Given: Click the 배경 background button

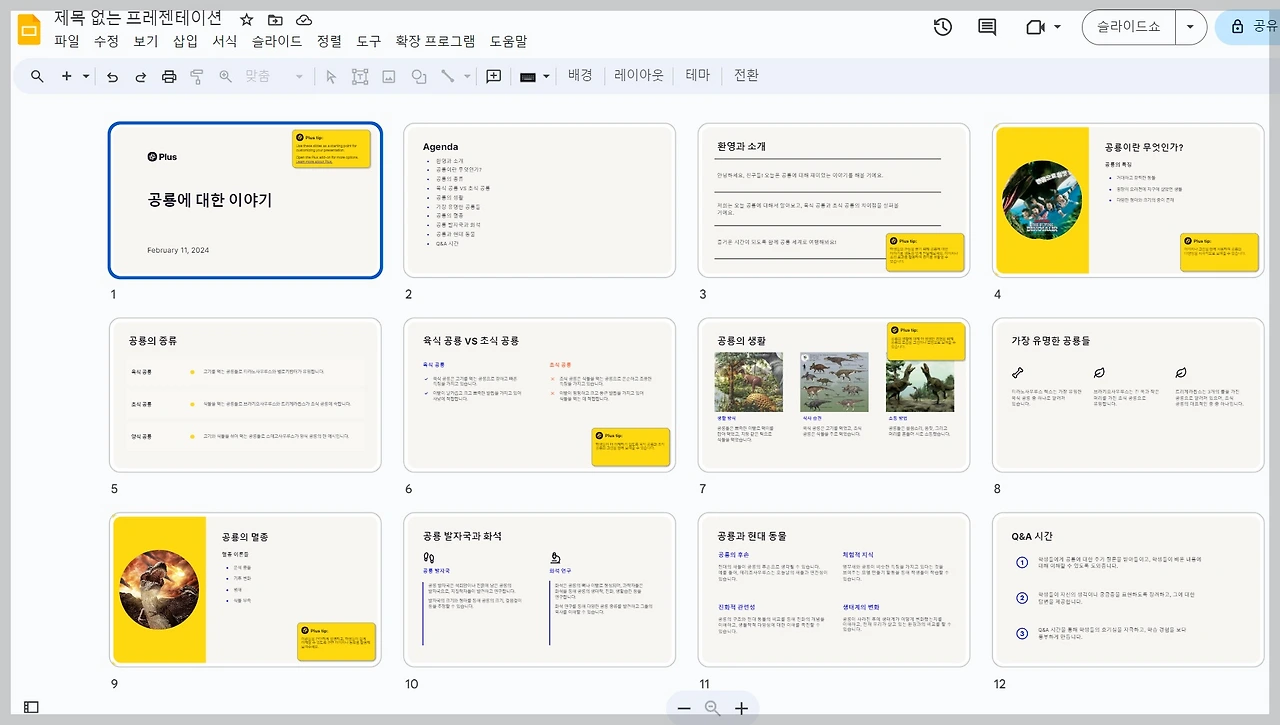Looking at the screenshot, I should [580, 75].
